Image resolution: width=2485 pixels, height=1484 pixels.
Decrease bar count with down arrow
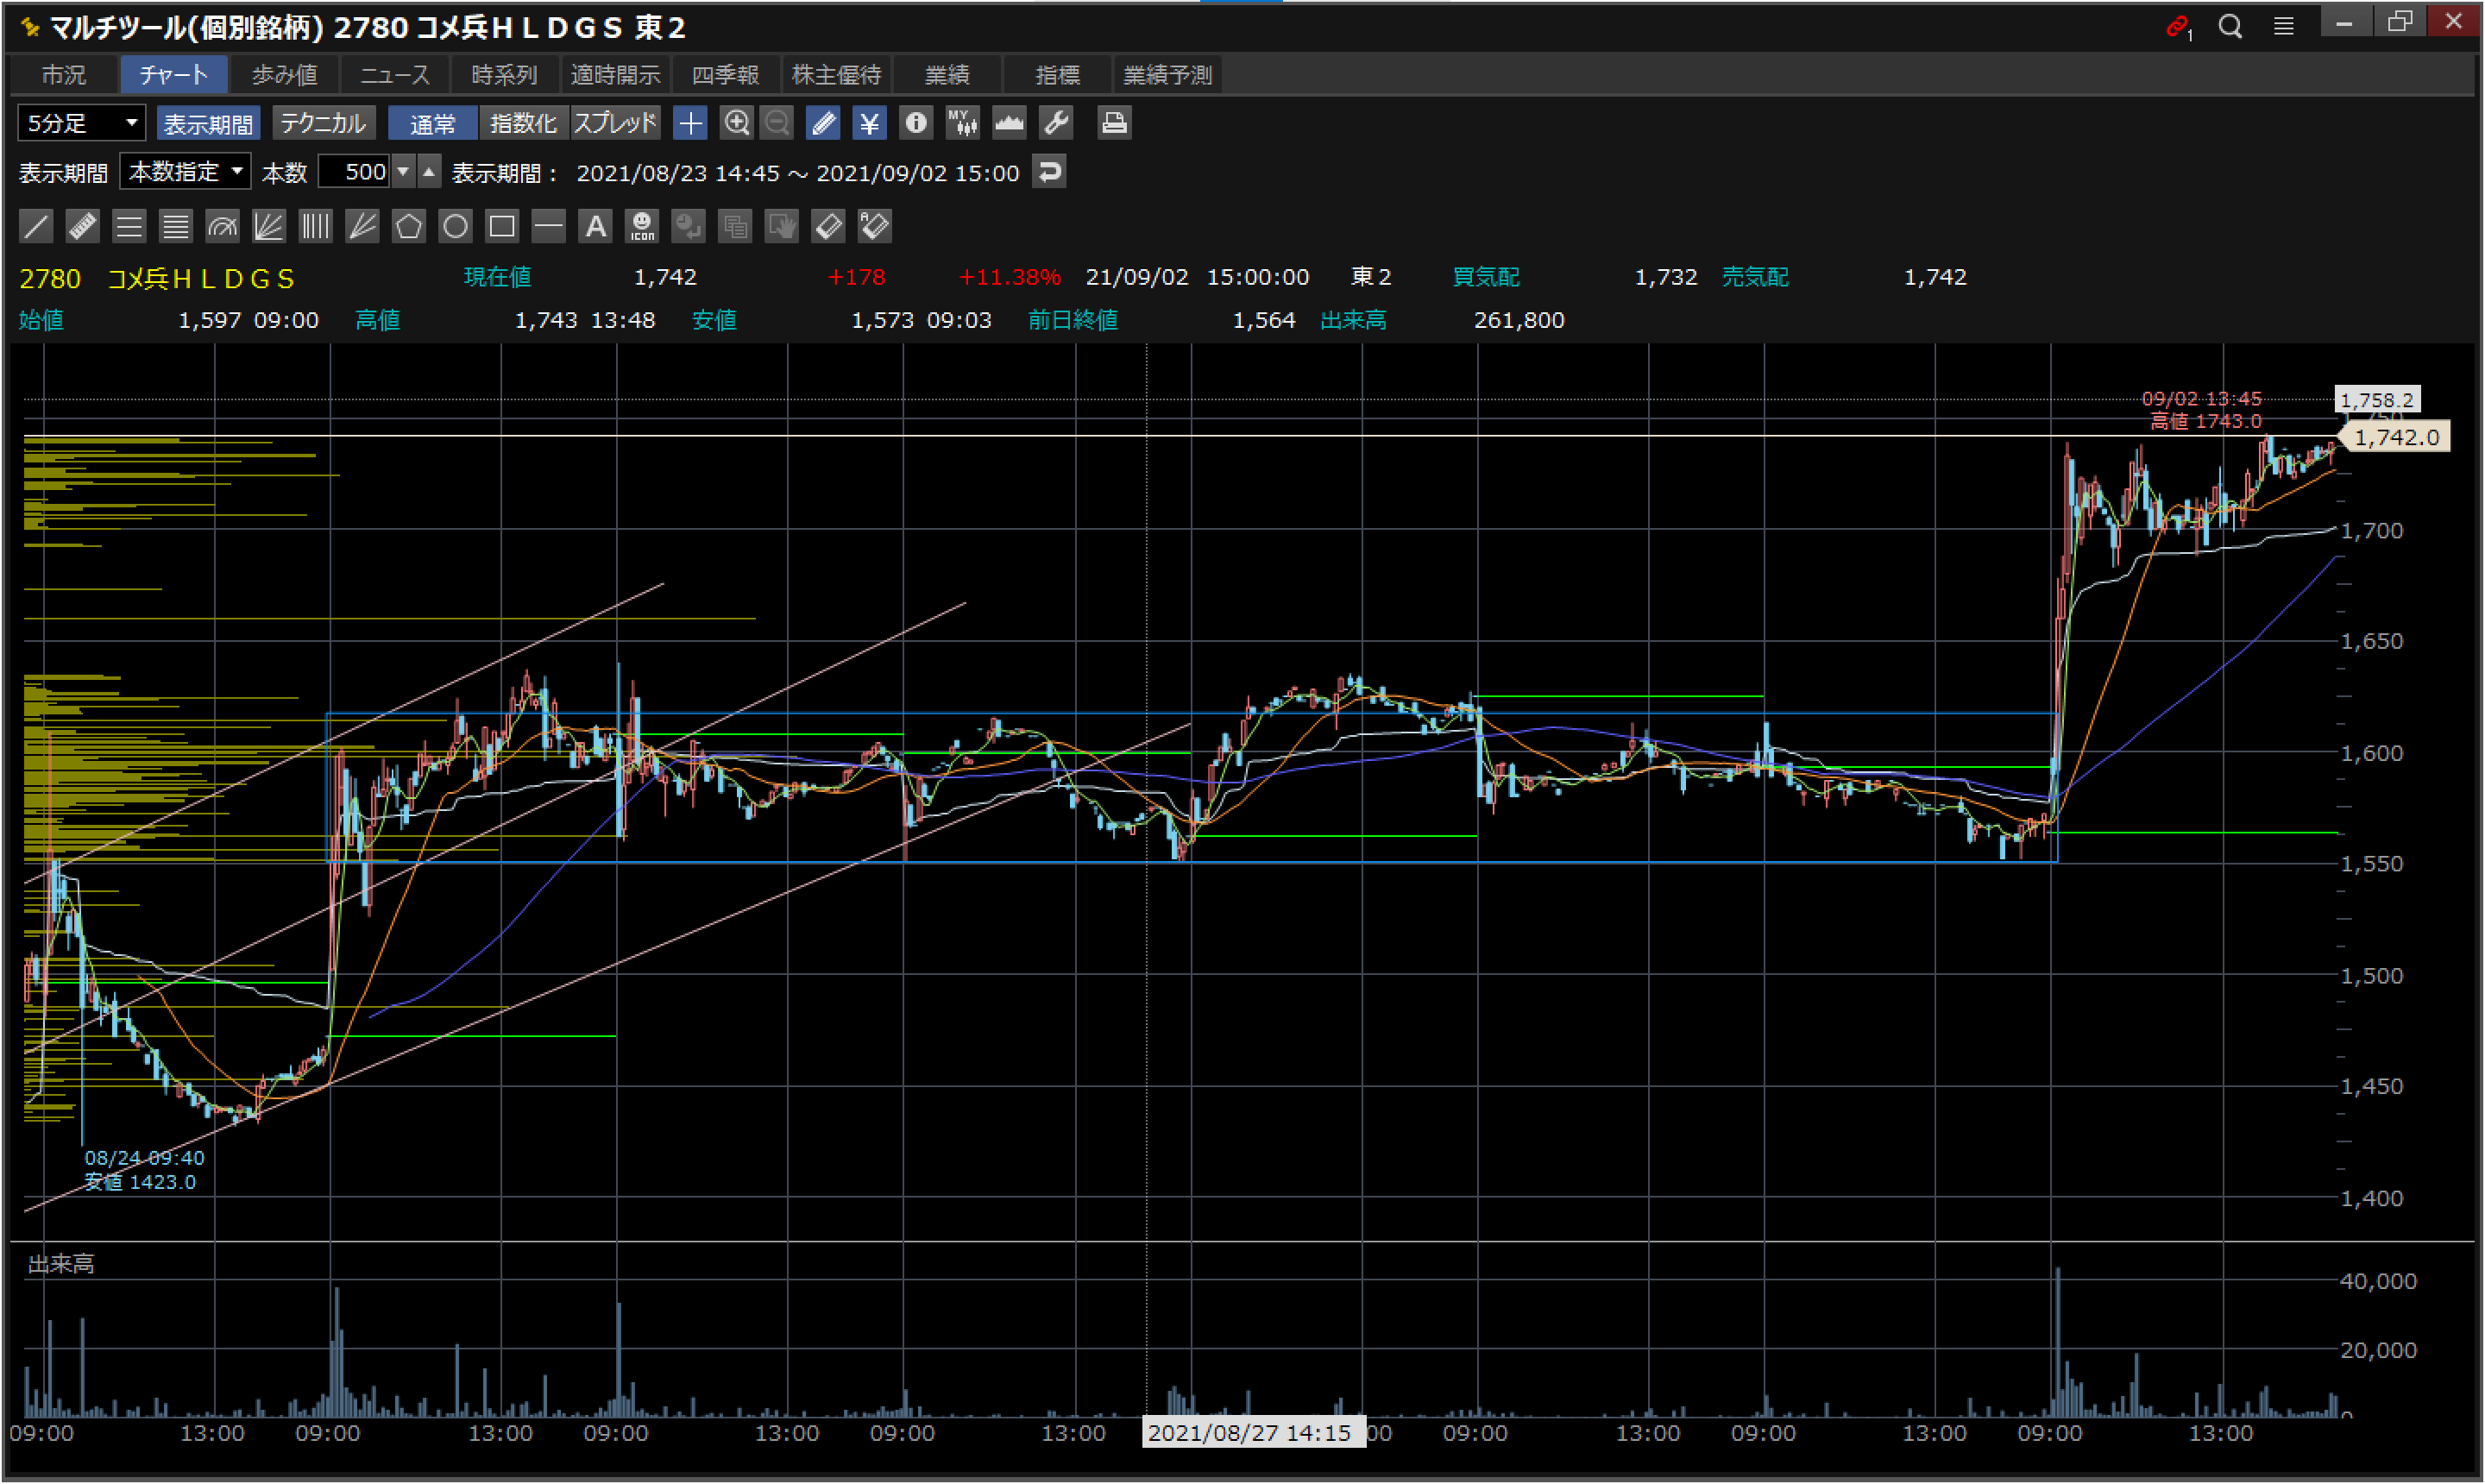pos(403,172)
